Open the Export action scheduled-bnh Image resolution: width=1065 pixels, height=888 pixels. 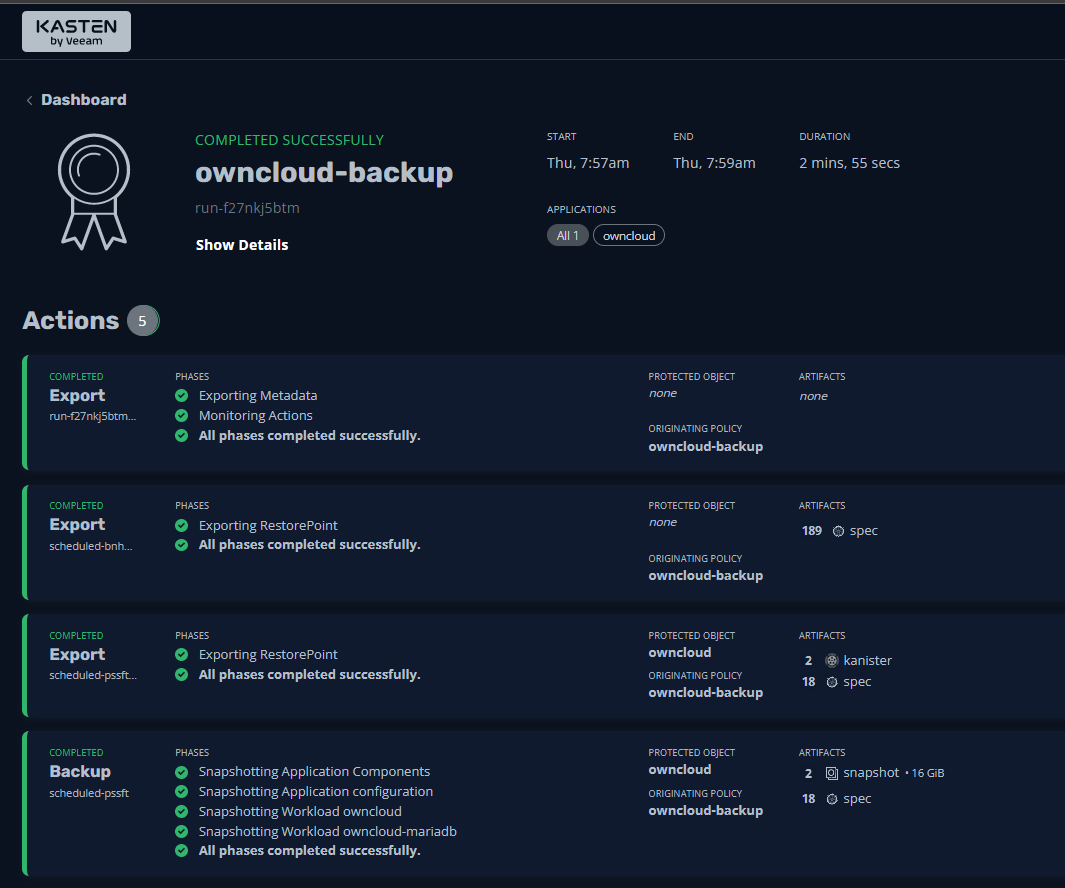78,525
